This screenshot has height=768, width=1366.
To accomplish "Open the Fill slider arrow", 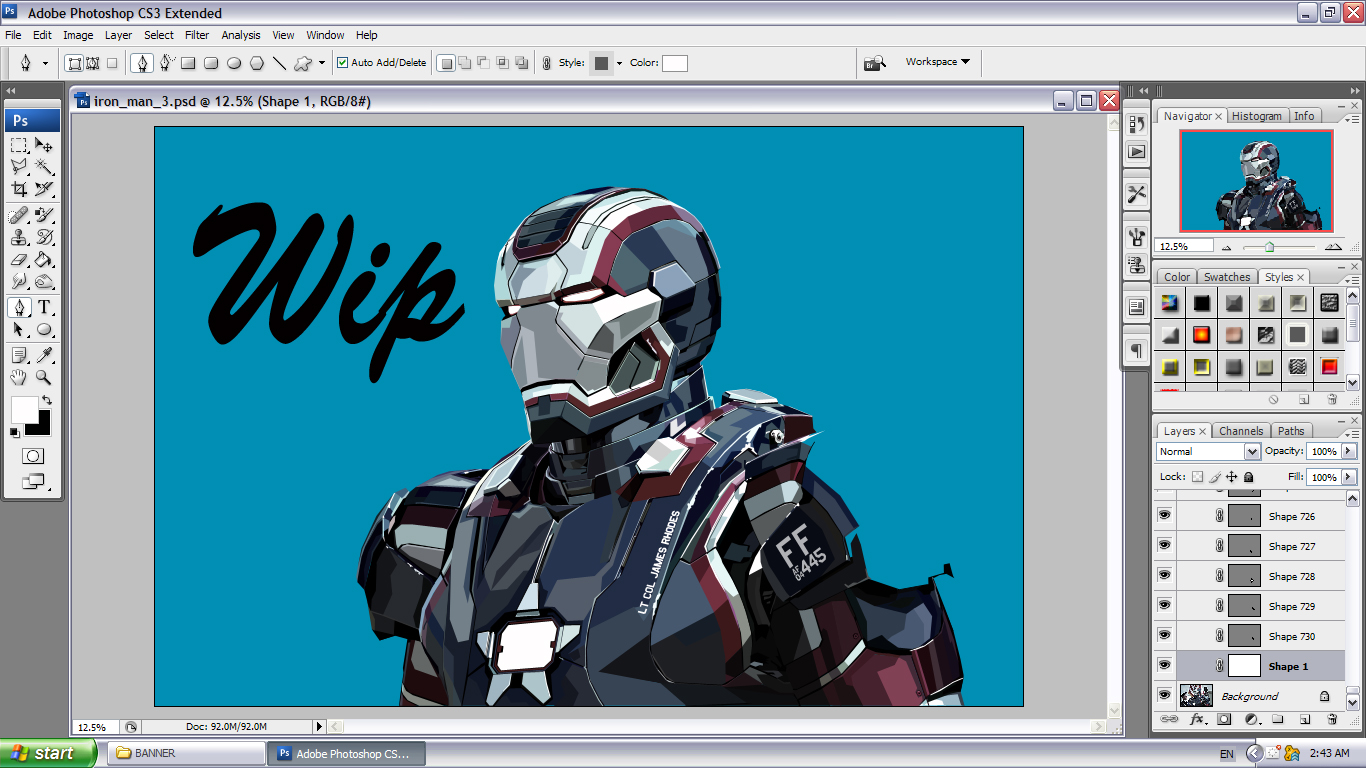I will coord(1348,477).
